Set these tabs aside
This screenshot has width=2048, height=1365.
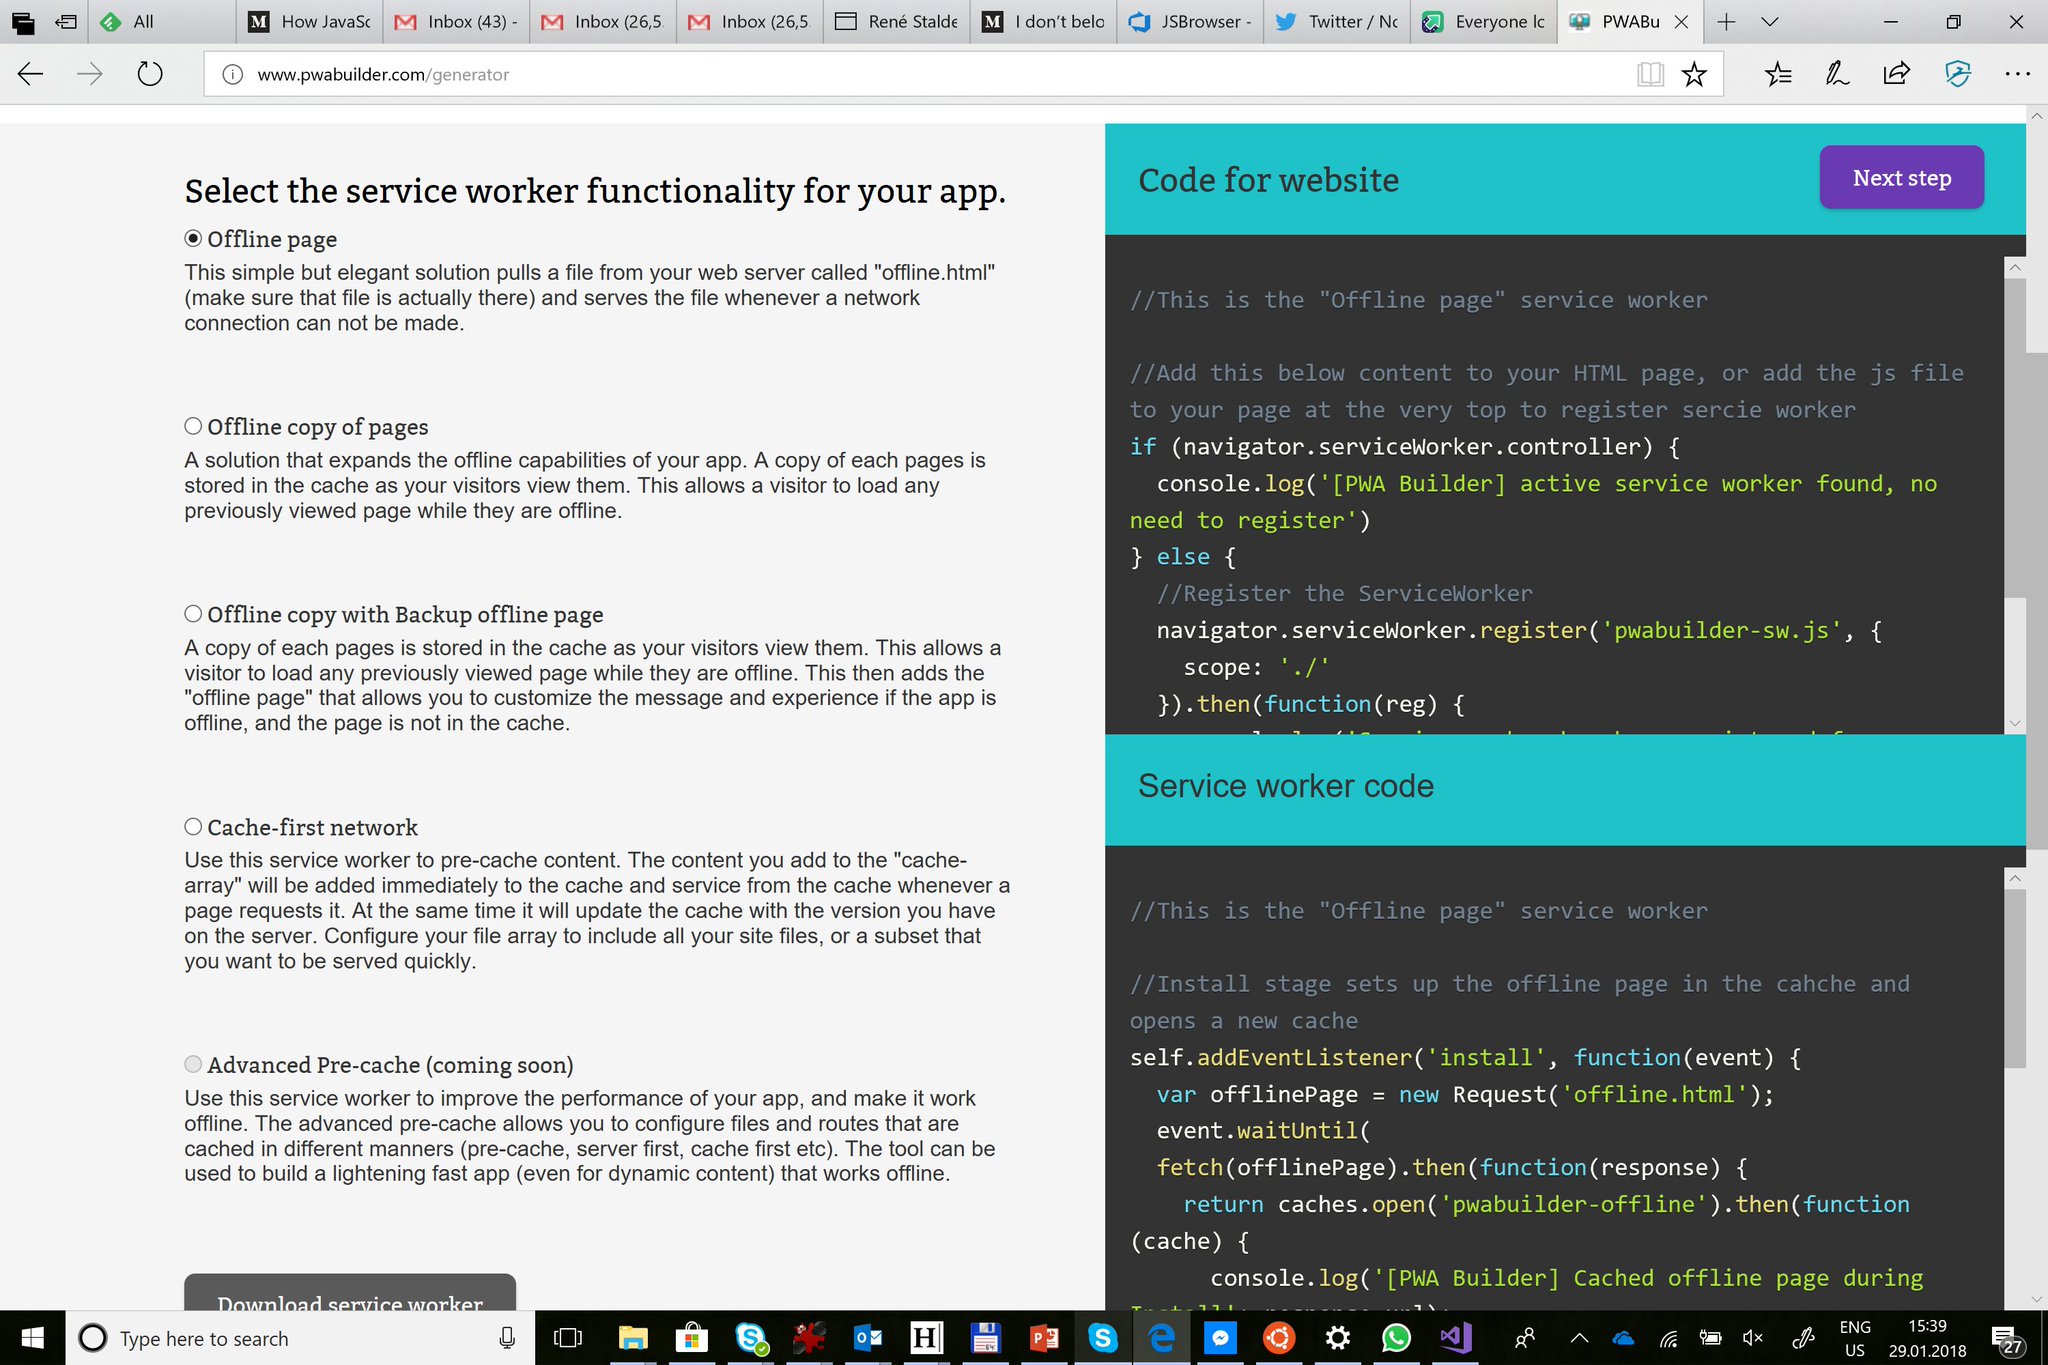pos(66,21)
